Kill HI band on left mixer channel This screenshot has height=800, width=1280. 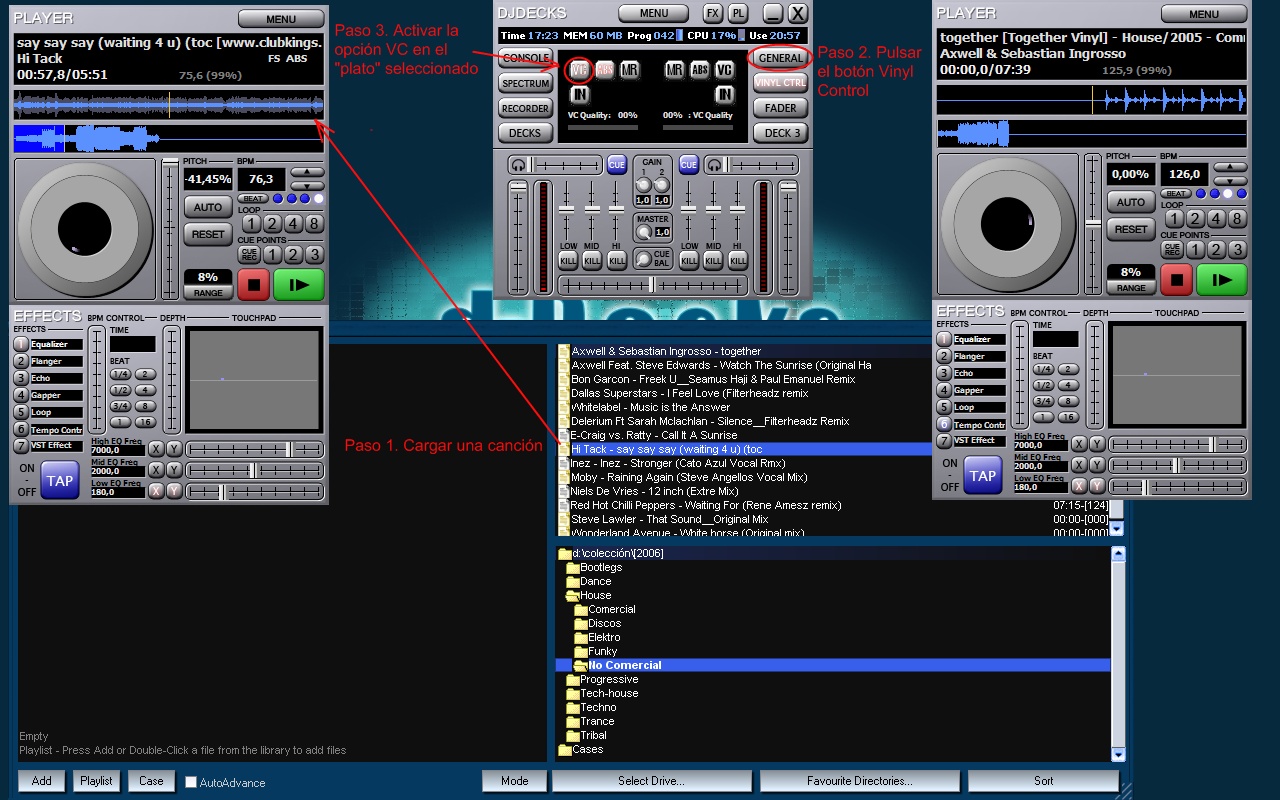[617, 260]
